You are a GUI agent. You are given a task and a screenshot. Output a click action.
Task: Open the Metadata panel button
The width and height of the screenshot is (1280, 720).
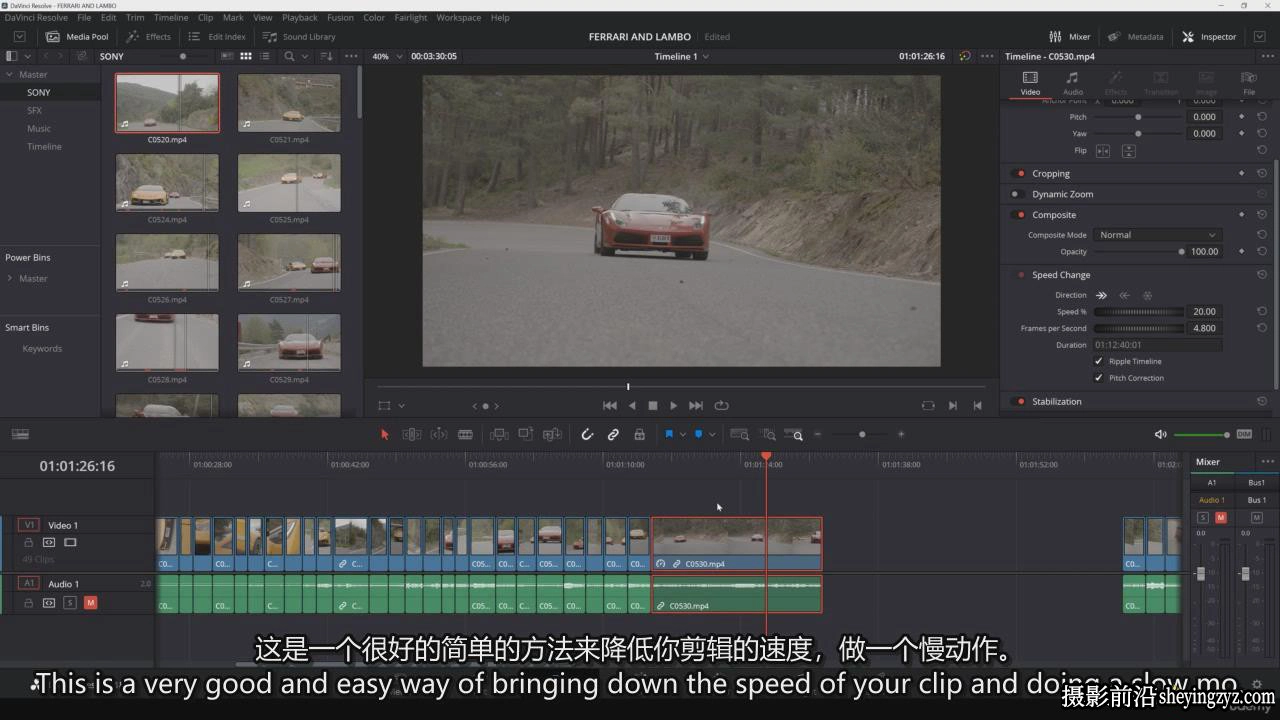click(x=1136, y=36)
